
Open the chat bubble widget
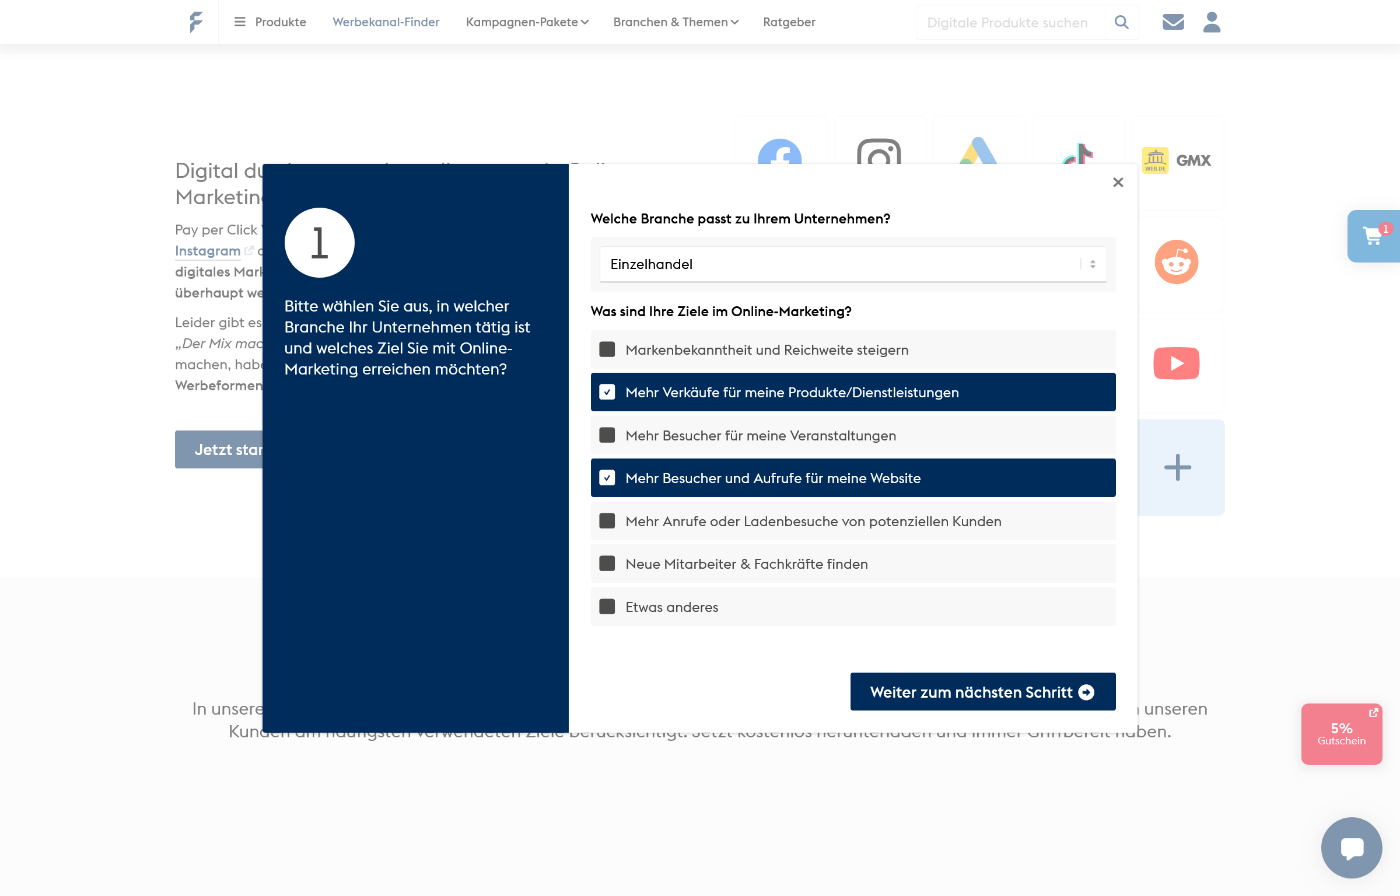1351,848
